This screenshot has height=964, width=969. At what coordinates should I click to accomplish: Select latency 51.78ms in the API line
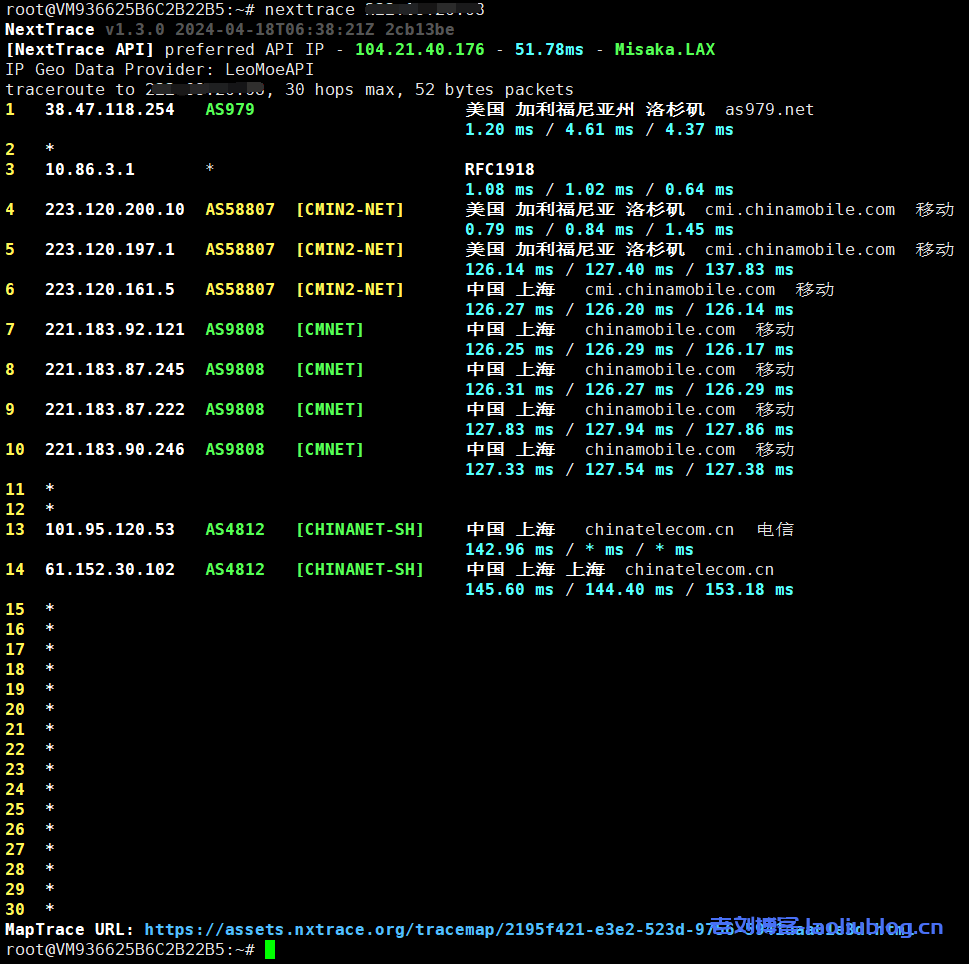(x=549, y=49)
